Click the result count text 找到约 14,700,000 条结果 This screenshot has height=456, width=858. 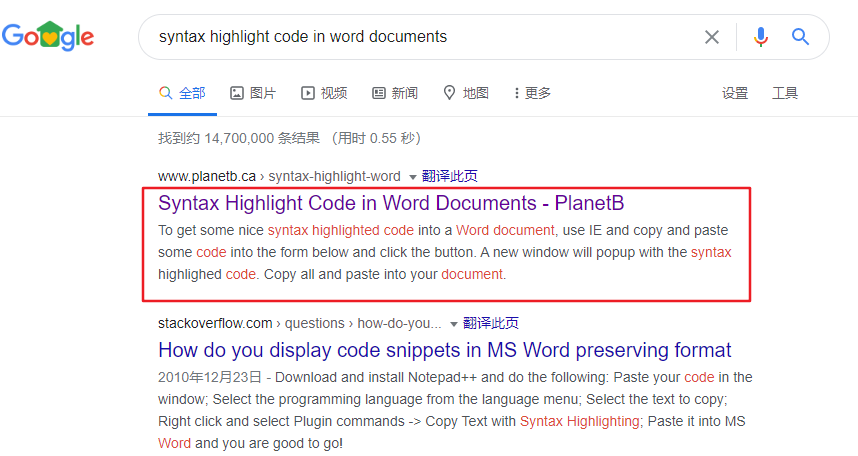pos(239,138)
